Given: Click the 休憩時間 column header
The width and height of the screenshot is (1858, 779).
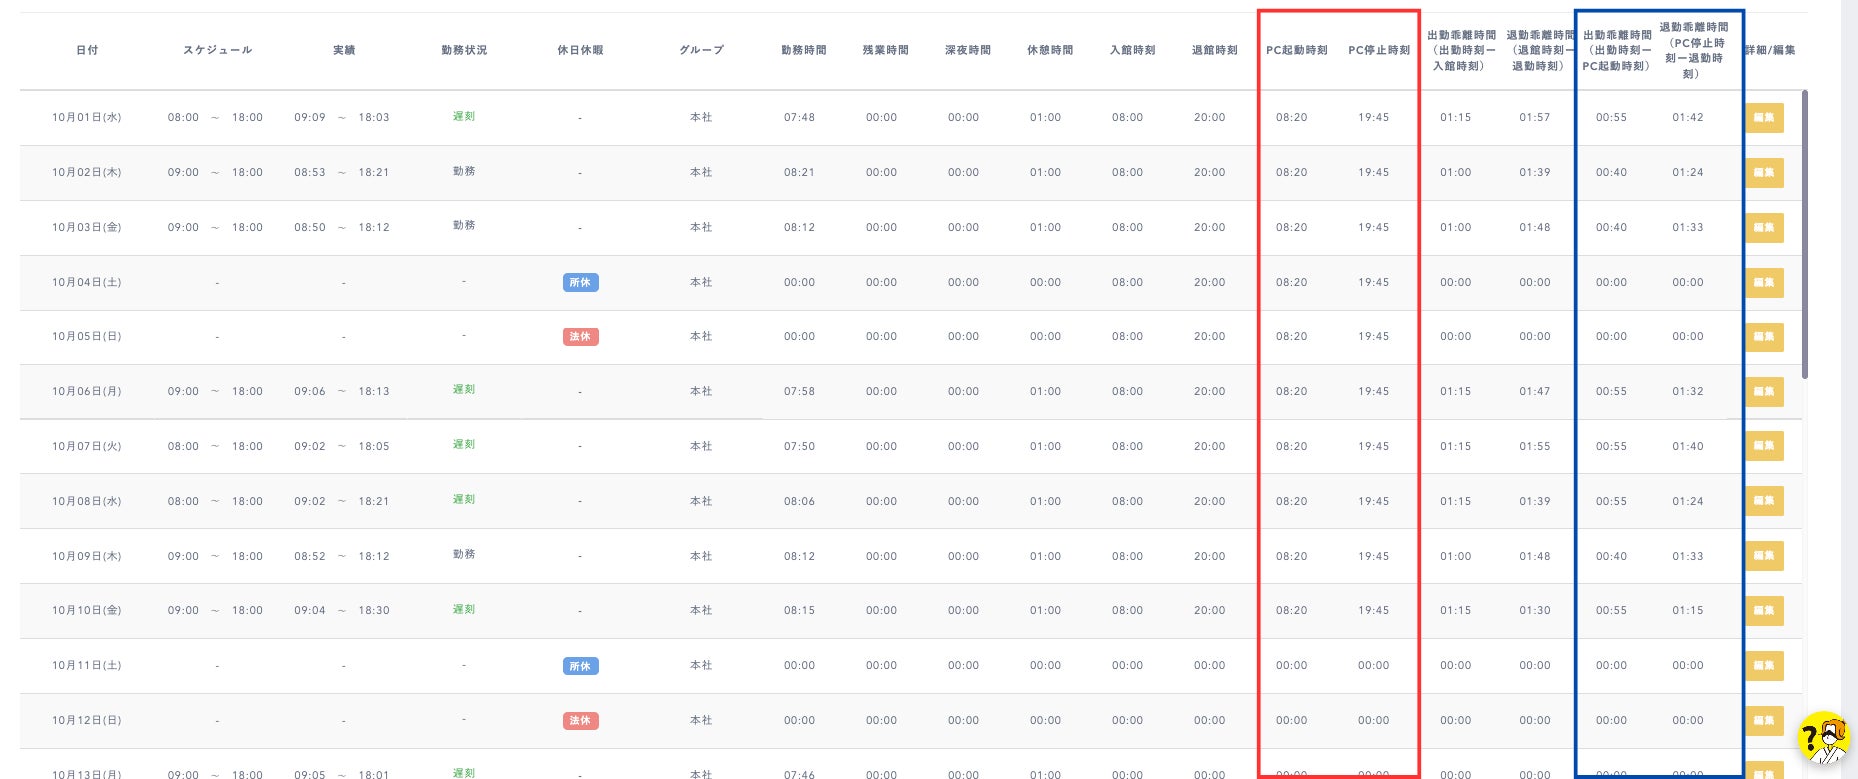Looking at the screenshot, I should pyautogui.click(x=1049, y=50).
